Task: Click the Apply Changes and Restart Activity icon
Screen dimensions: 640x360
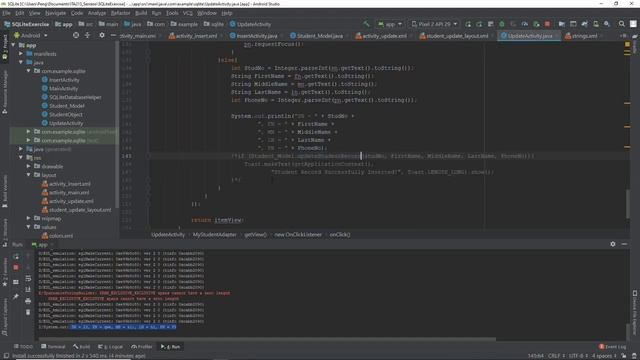Action: (x=479, y=24)
